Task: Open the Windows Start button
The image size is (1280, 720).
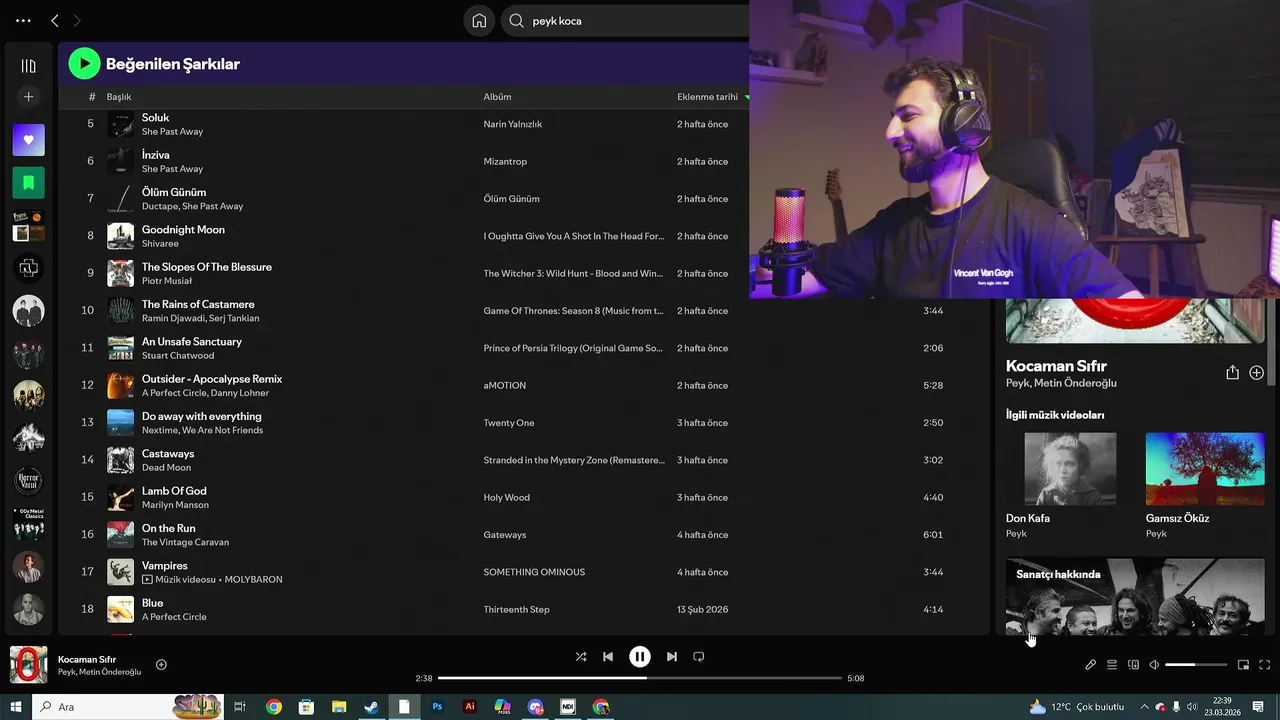Action: point(15,707)
